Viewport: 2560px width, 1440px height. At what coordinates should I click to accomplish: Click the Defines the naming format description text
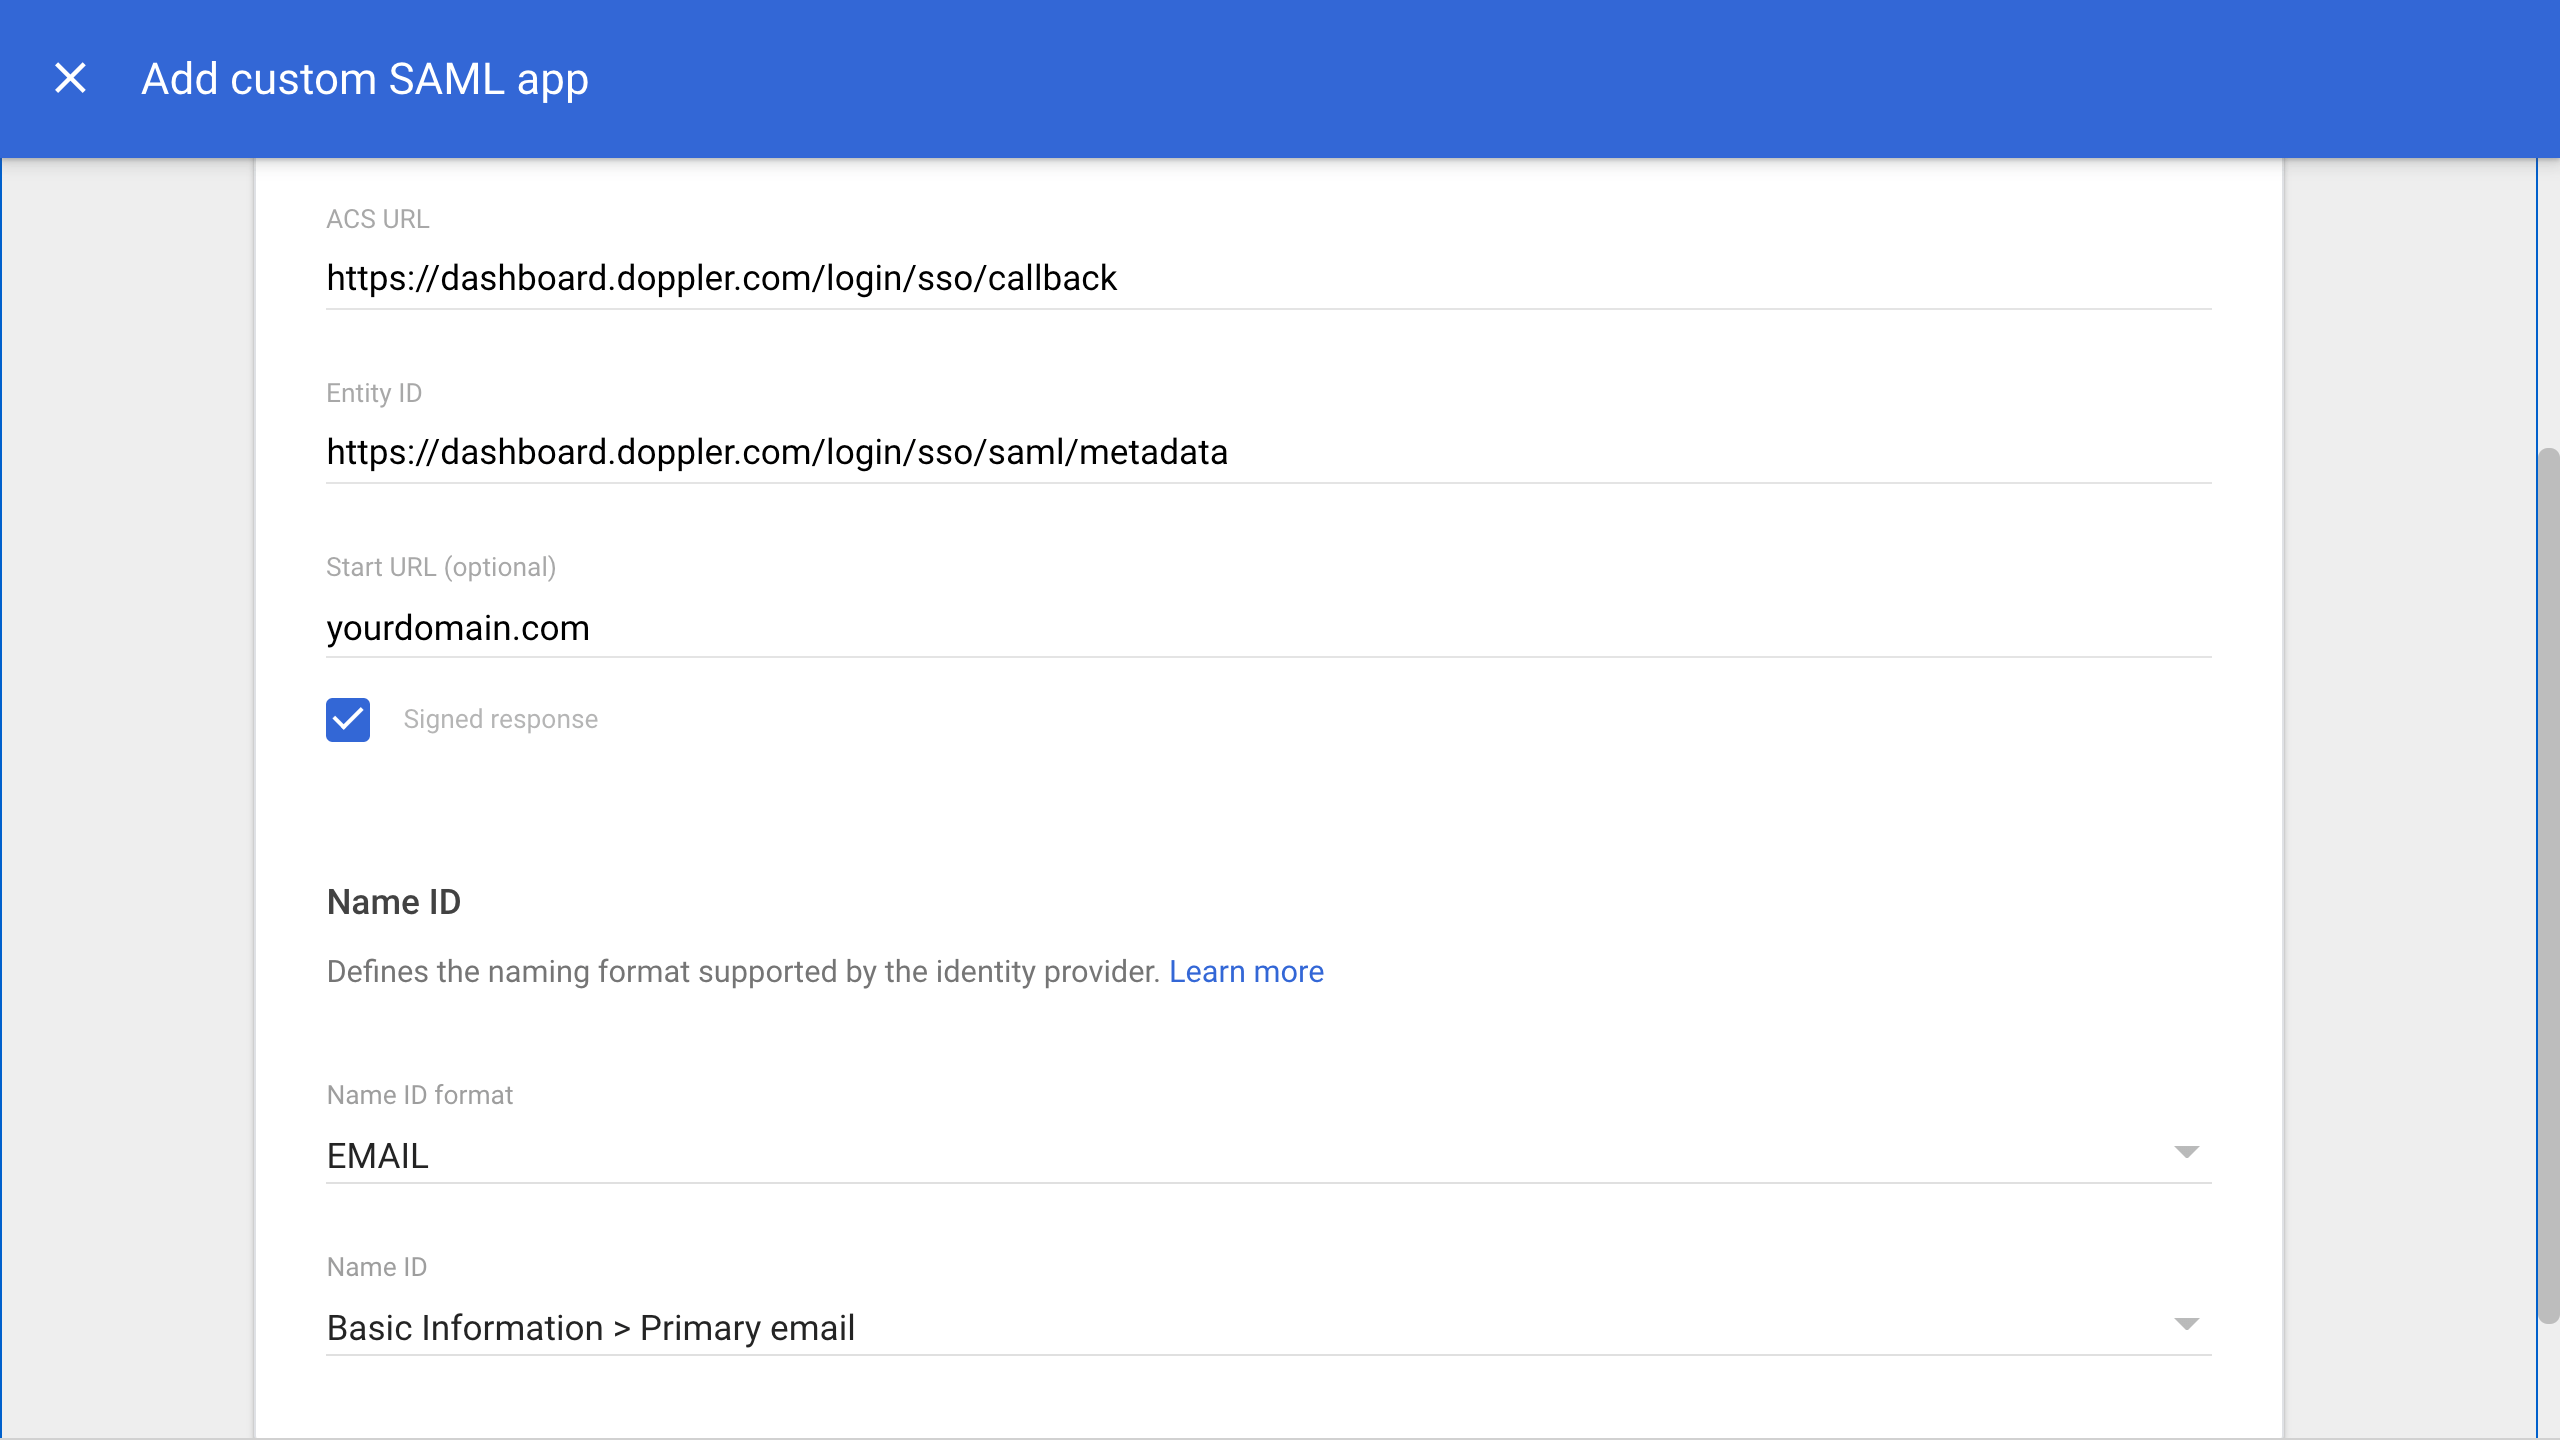(742, 972)
